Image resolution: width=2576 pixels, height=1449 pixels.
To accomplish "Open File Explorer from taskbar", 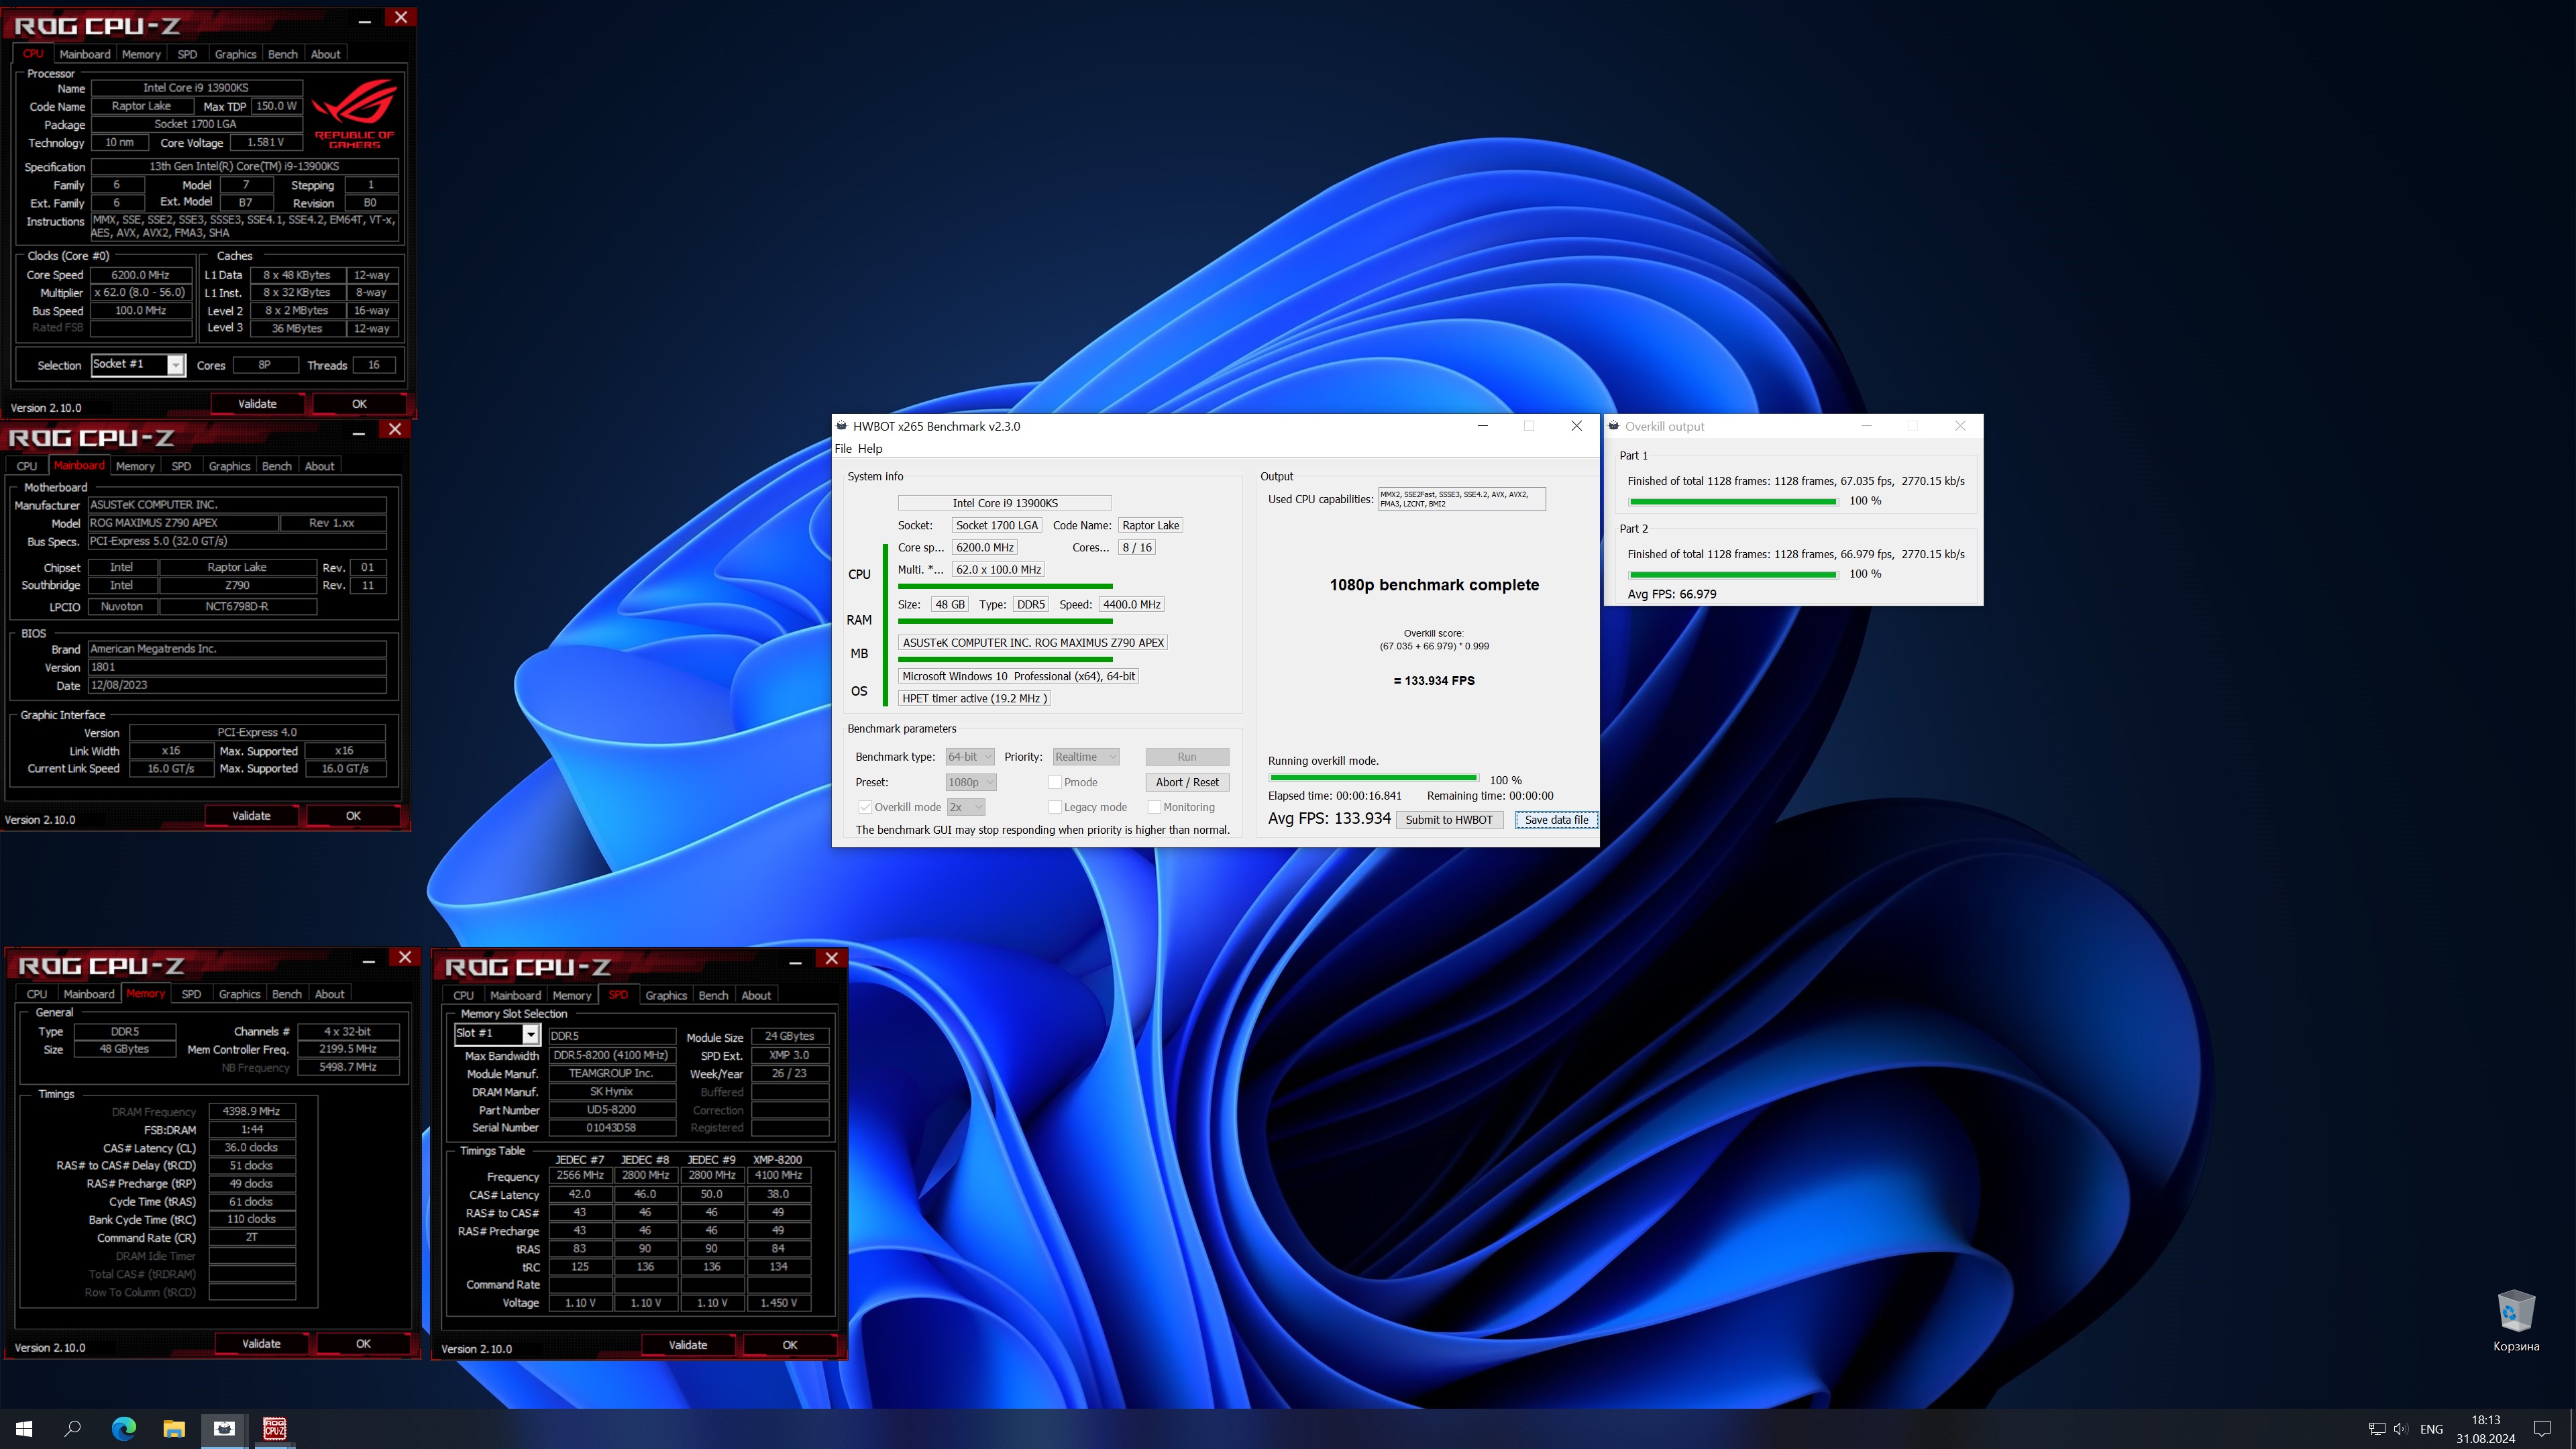I will point(174,1429).
